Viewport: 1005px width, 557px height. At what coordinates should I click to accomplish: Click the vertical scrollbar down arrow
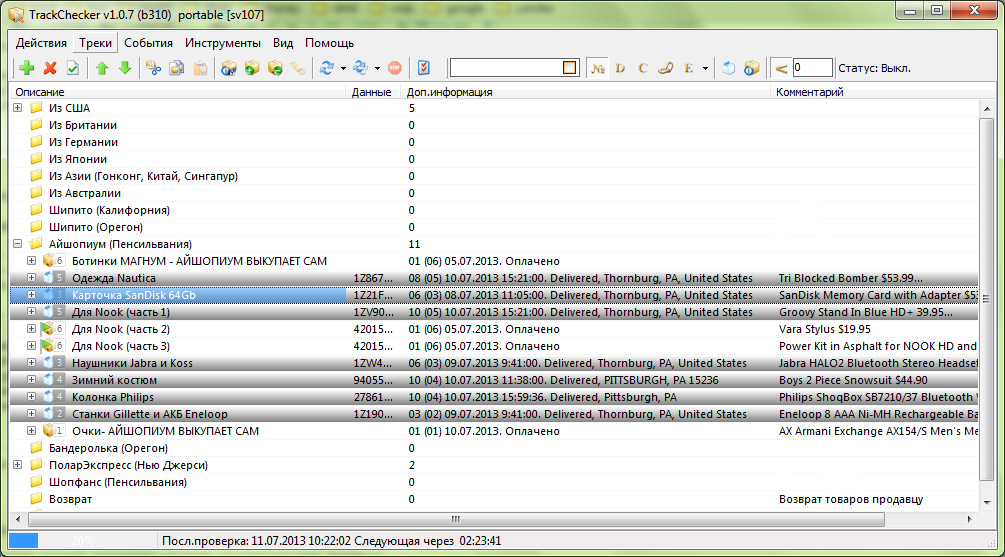(986, 503)
